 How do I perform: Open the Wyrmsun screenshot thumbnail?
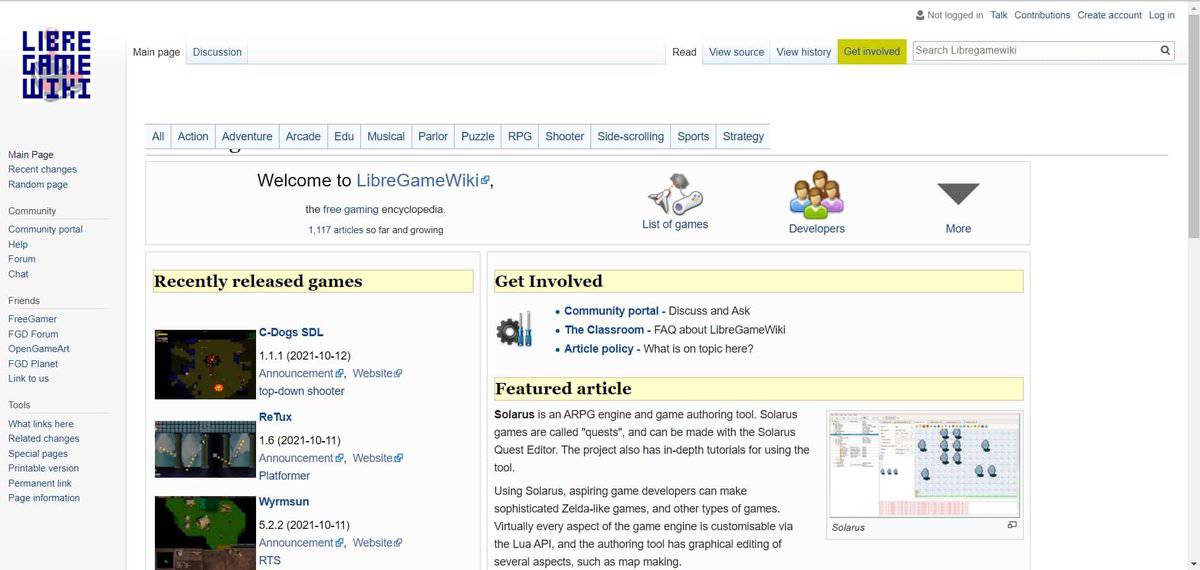tap(205, 532)
